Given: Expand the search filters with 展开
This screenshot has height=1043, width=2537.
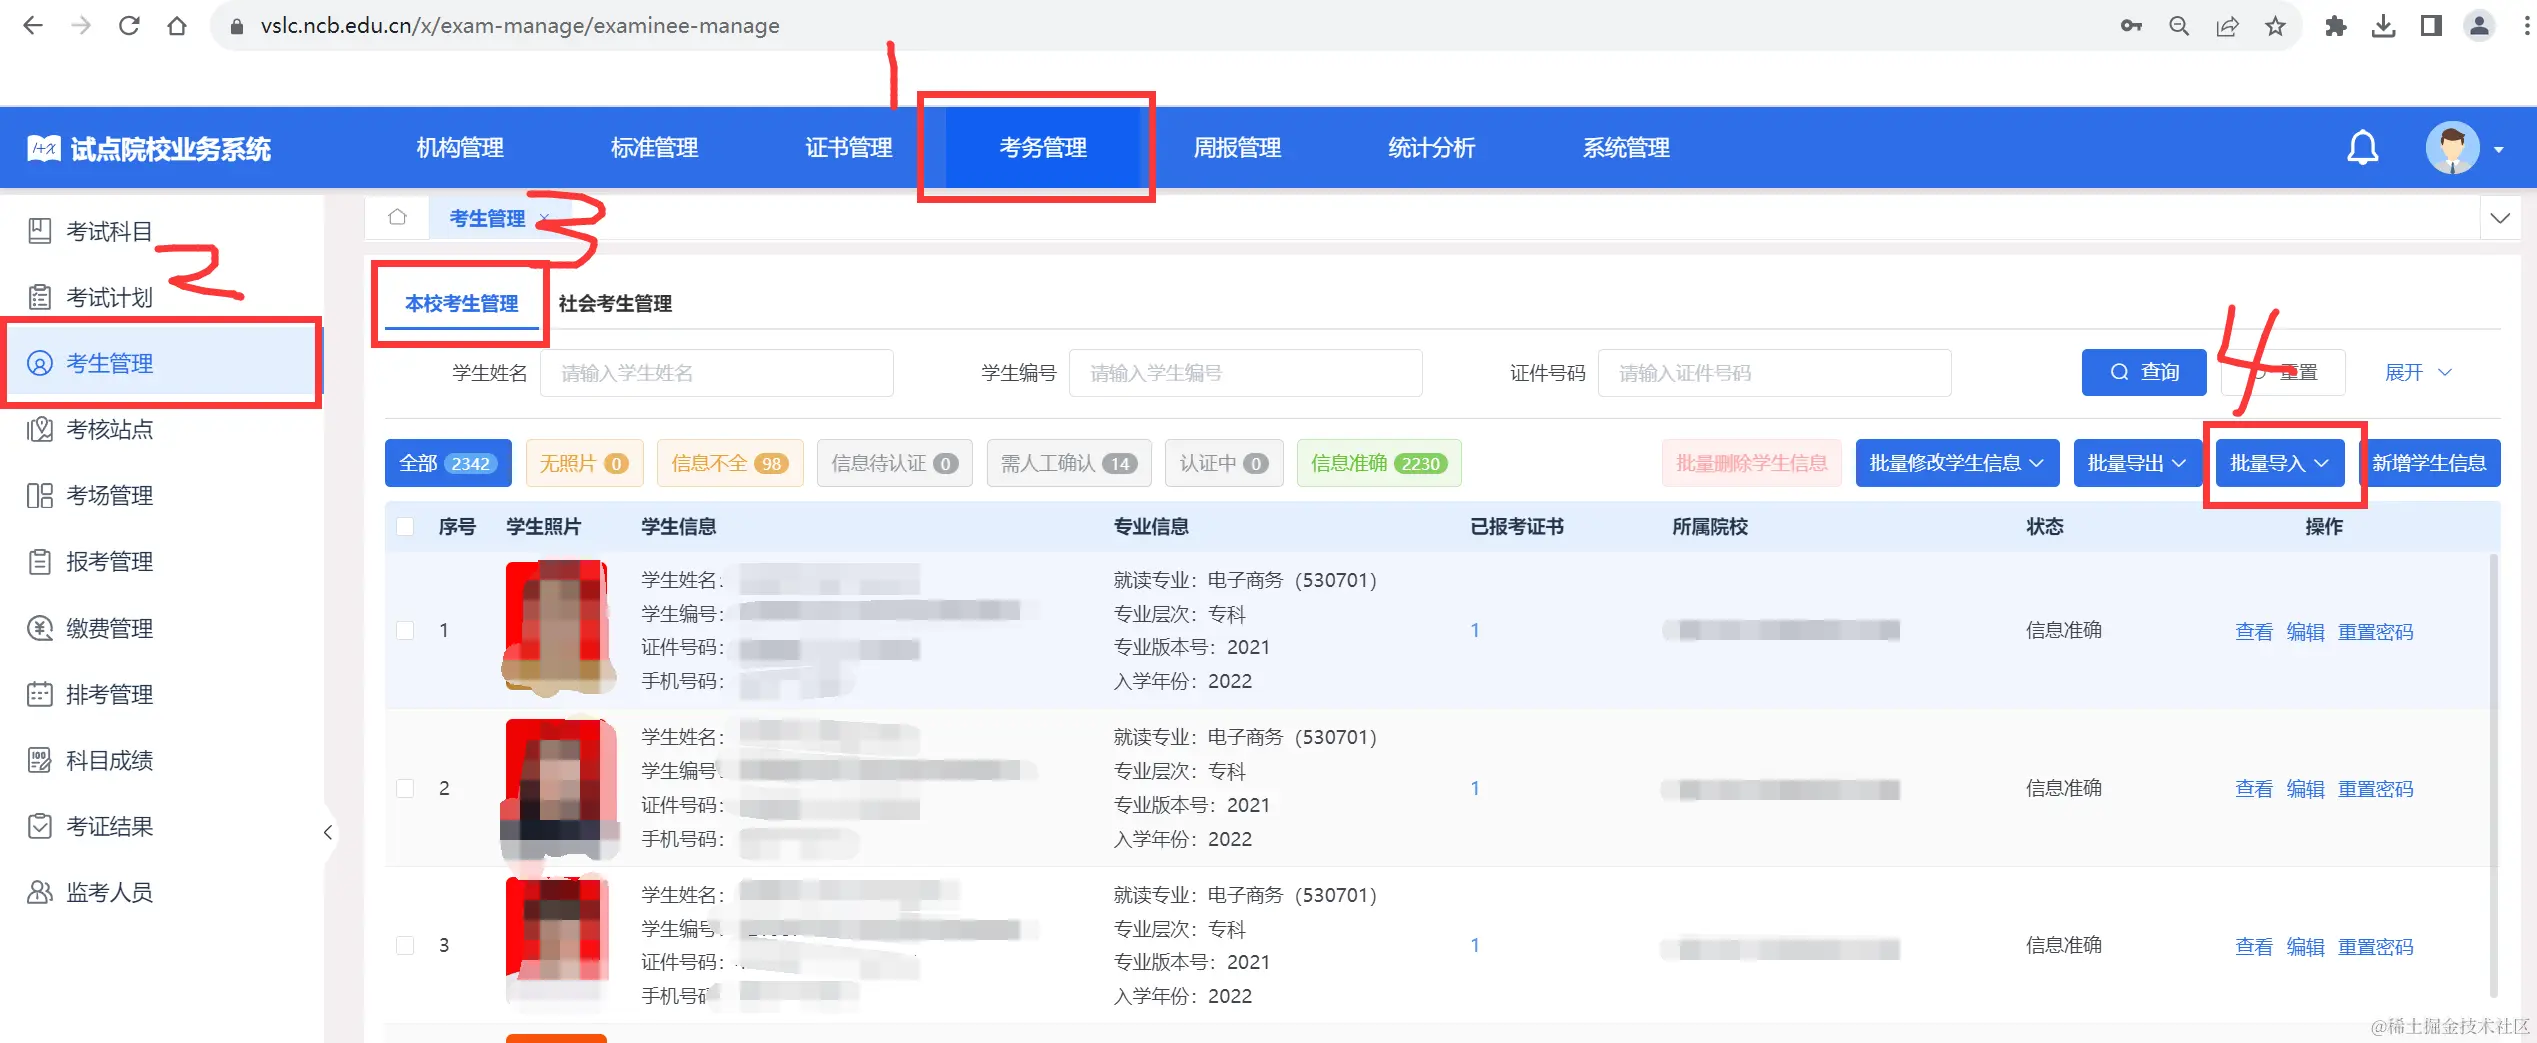Looking at the screenshot, I should tap(2418, 373).
